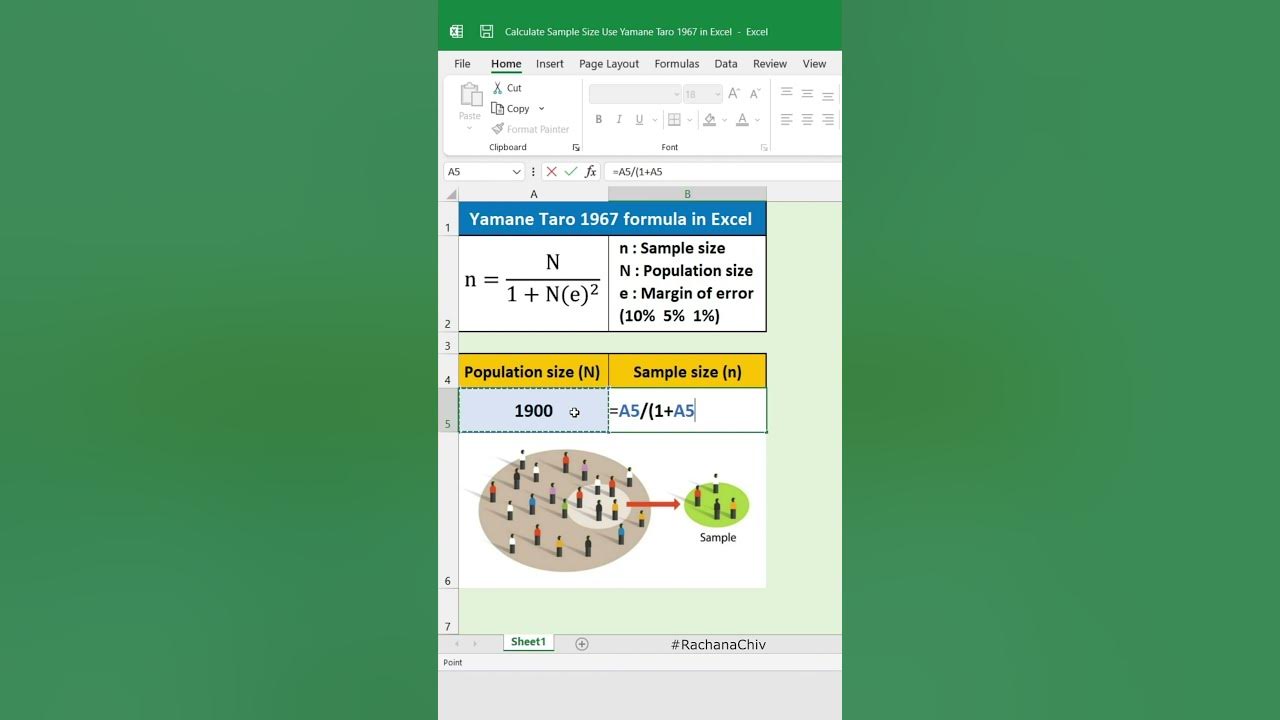Expand the Font Color dropdown arrow
This screenshot has width=1280, height=720.
[x=757, y=121]
